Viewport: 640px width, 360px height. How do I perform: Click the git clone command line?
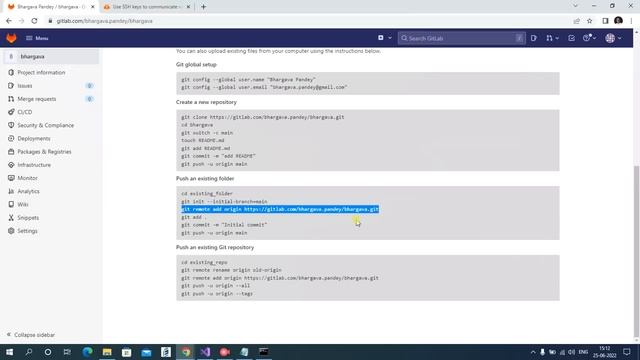pyautogui.click(x=263, y=117)
